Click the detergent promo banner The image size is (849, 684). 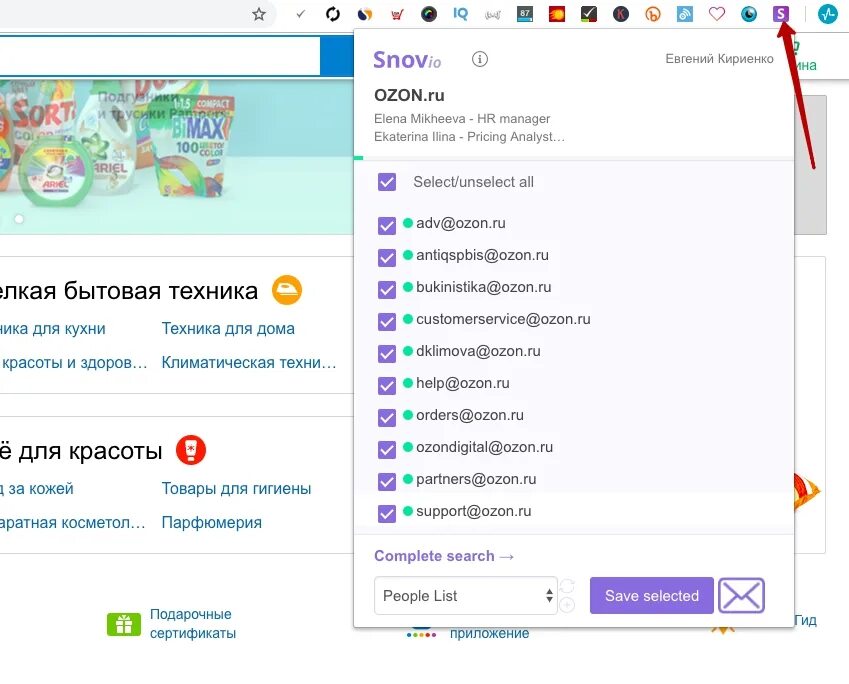(177, 157)
